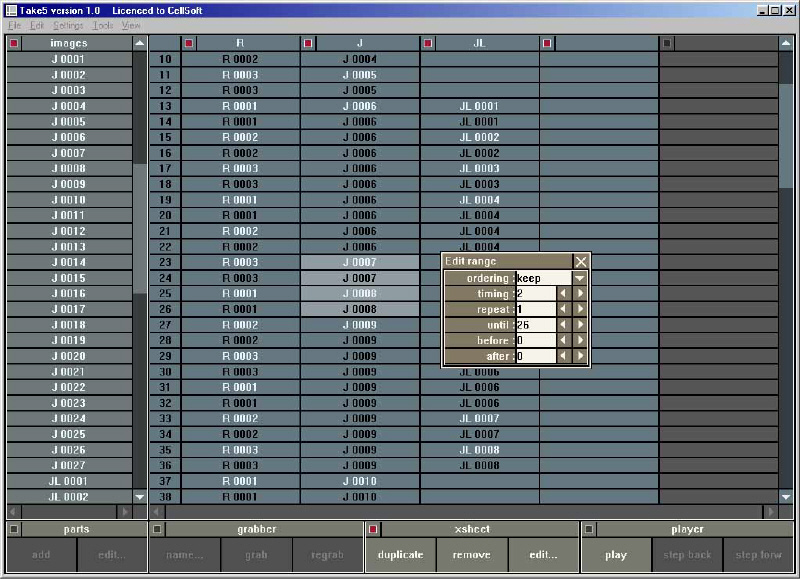Open the Settings menu
The width and height of the screenshot is (800, 579).
68,25
